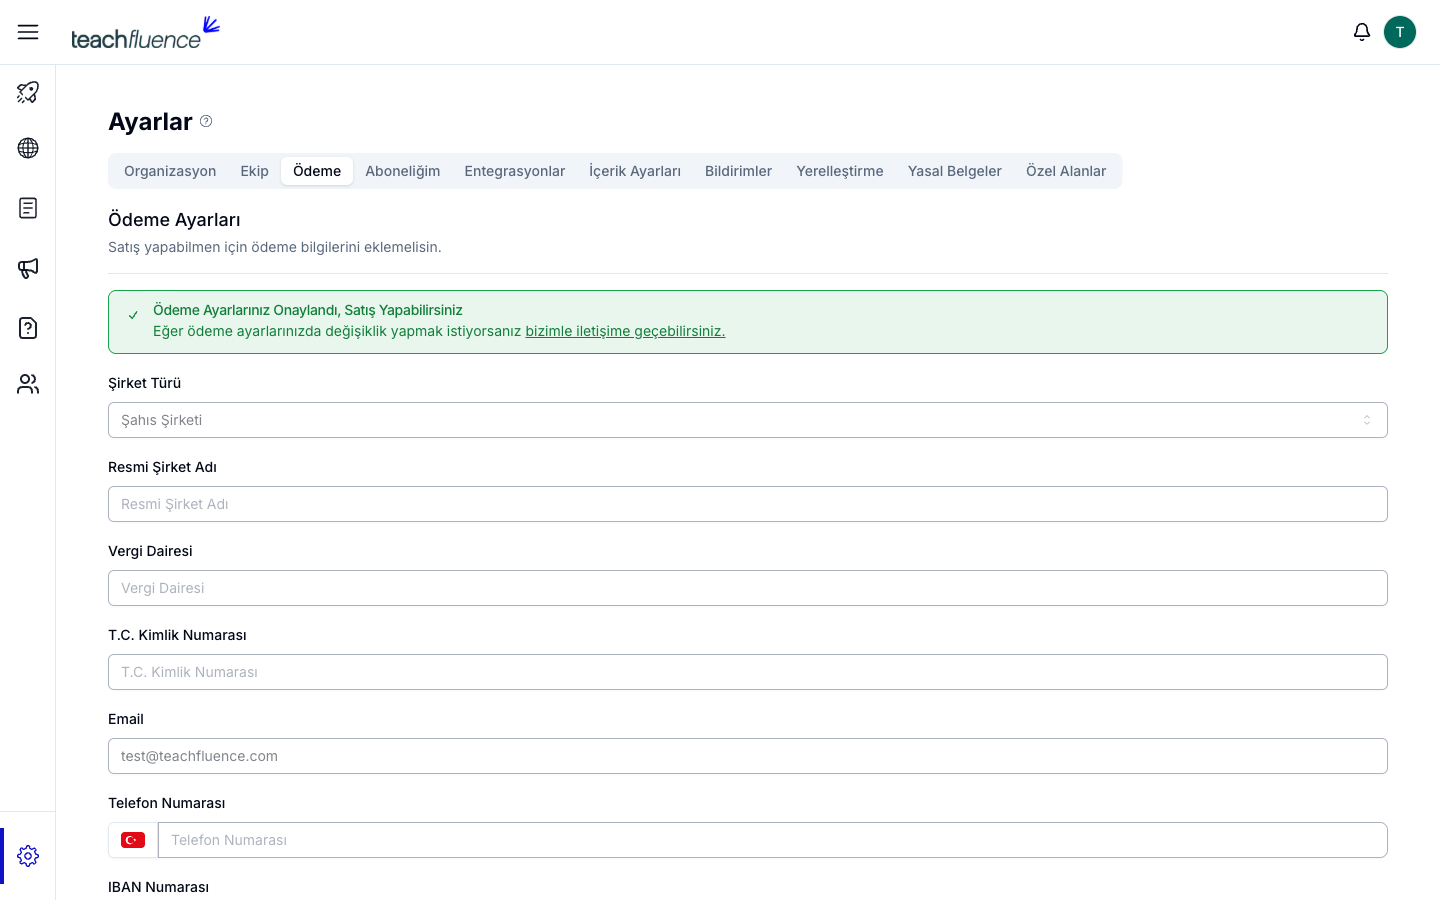Open the user avatar menu
The width and height of the screenshot is (1440, 900).
pos(1400,32)
